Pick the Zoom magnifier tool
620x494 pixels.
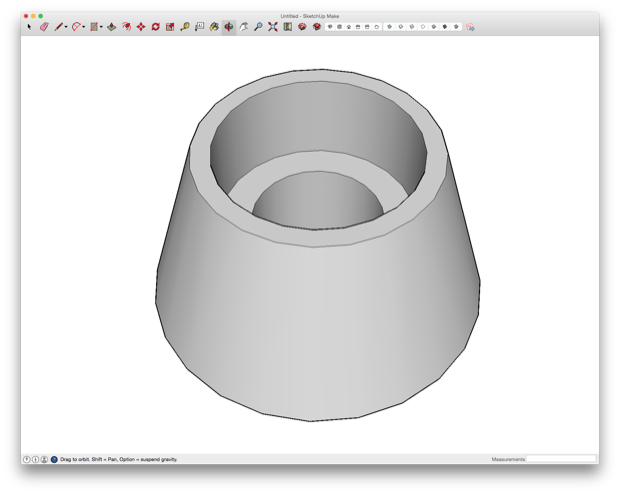258,27
